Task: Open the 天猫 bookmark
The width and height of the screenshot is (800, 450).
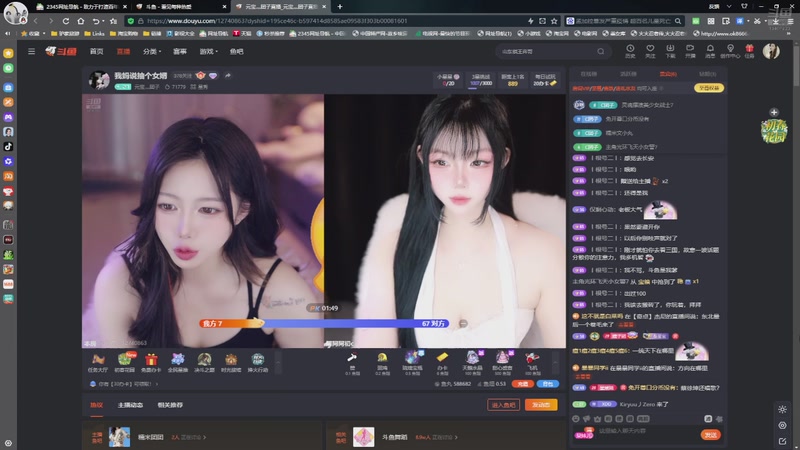Action: point(242,34)
